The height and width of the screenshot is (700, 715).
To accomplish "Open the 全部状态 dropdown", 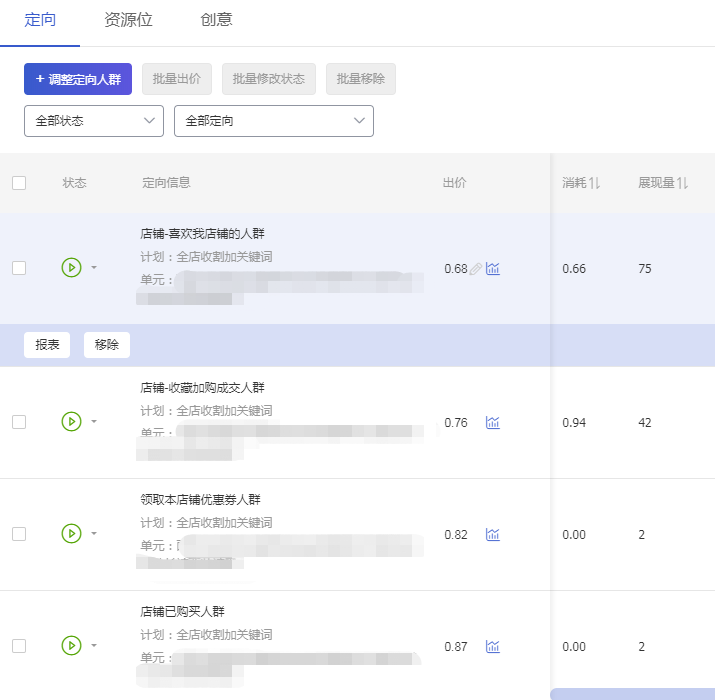I will tap(94, 121).
